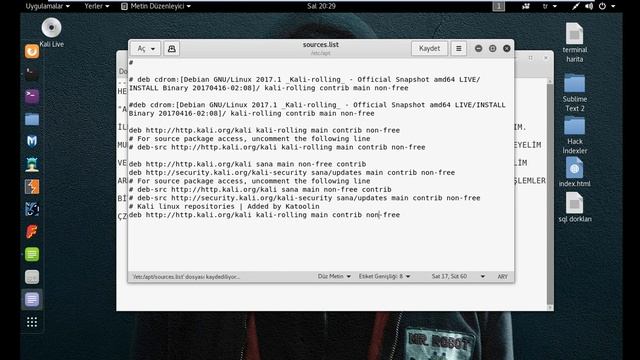This screenshot has width=640, height=360.
Task: Toggle the ARY insert mode indicator
Action: (x=502, y=276)
